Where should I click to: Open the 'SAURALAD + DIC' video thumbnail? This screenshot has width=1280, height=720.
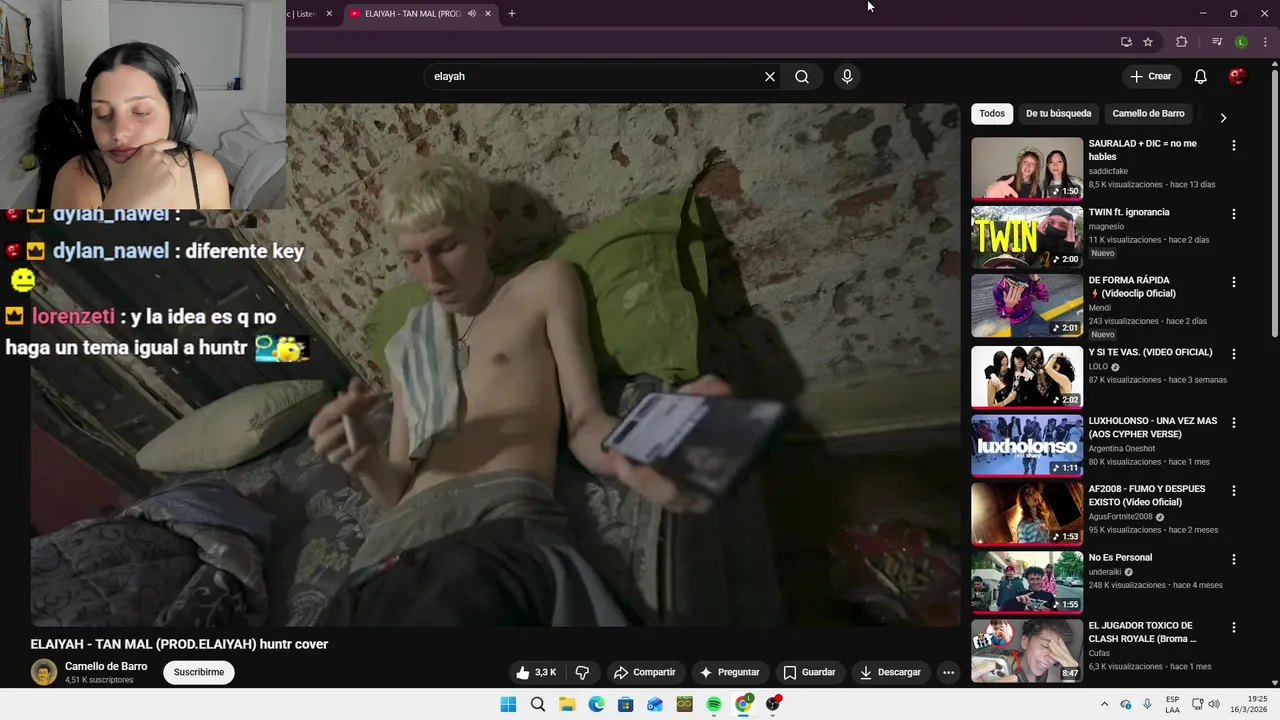coord(1027,168)
